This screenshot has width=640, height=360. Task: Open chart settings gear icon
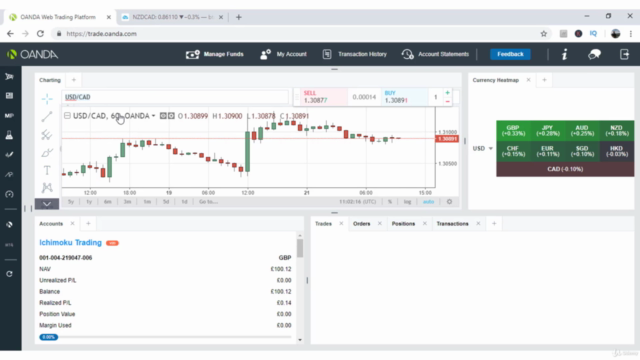(449, 202)
